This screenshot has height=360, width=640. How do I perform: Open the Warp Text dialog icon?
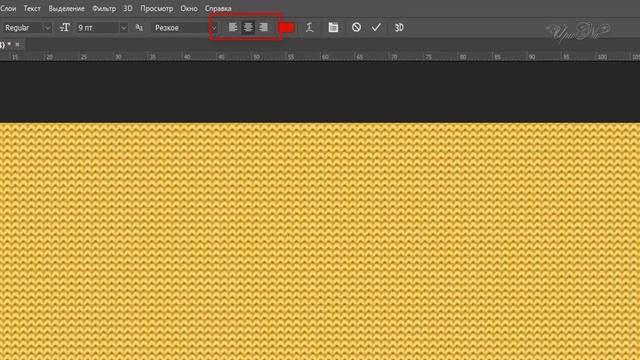click(x=309, y=28)
